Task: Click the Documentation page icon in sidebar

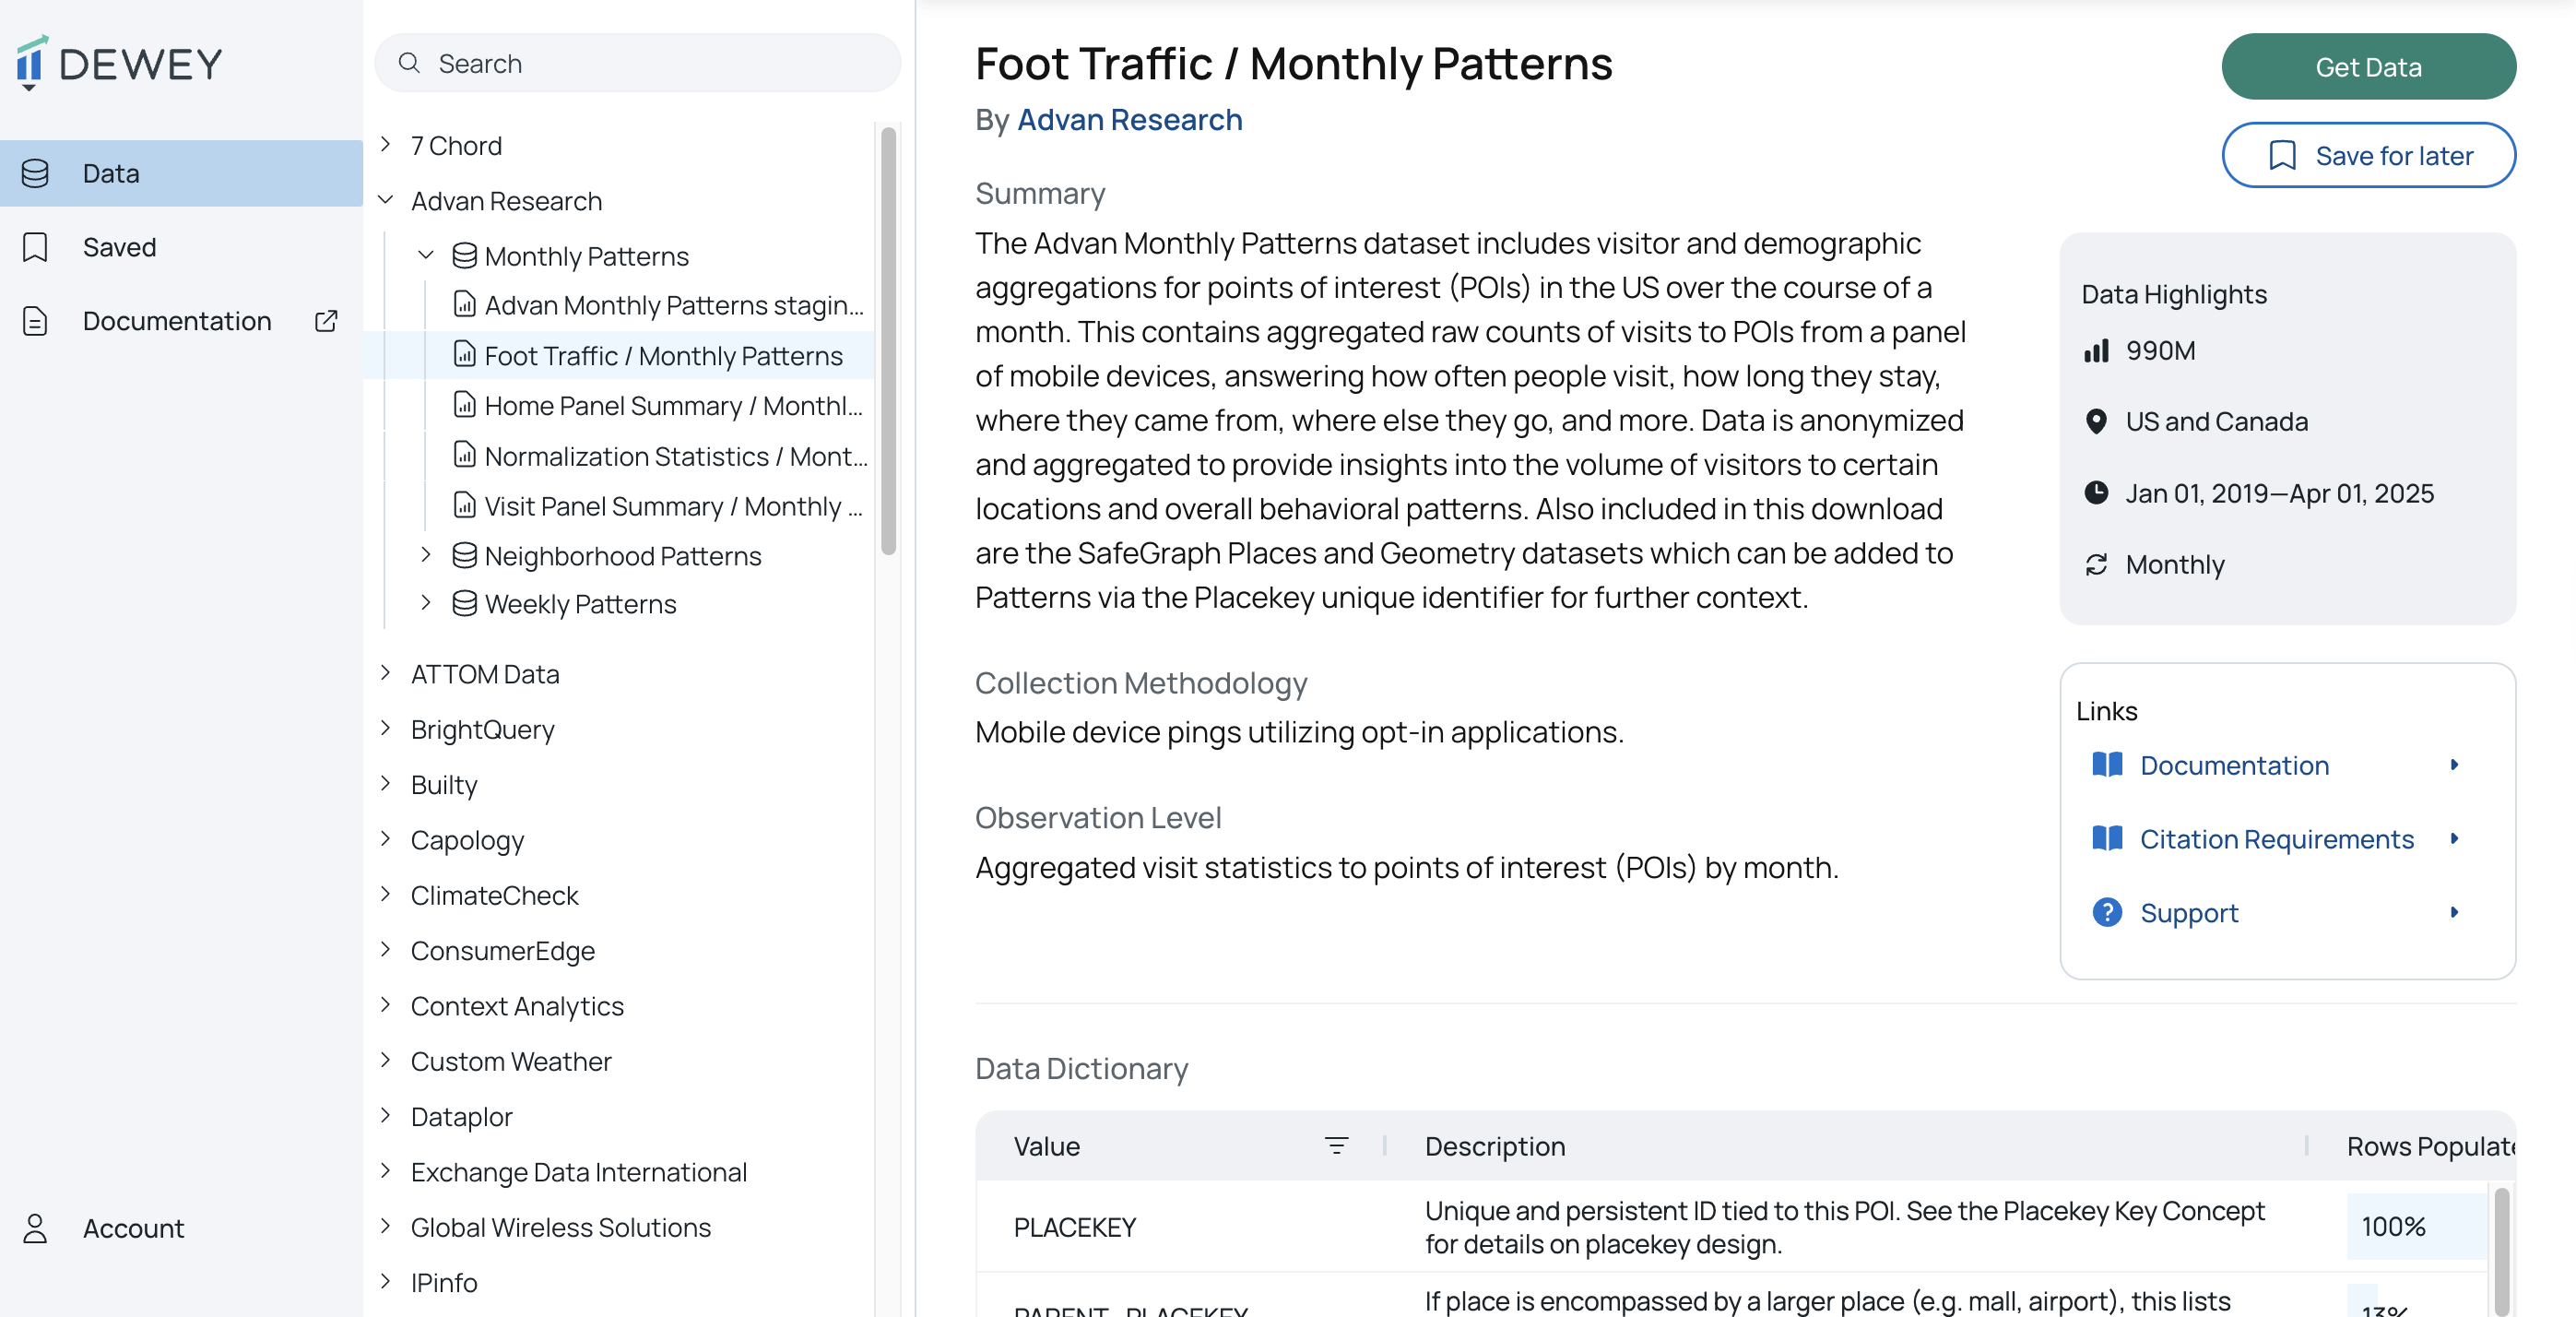Action: tap(35, 321)
